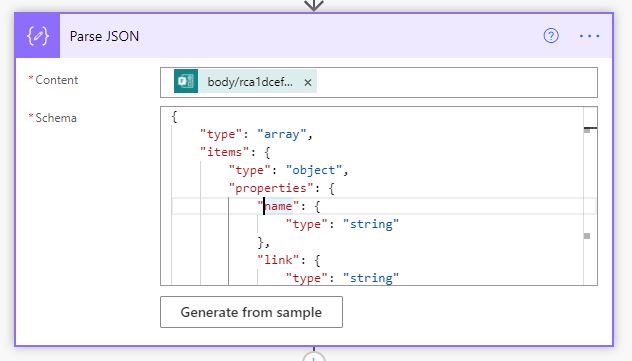Click the "string" value under name
This screenshot has height=361, width=632.
[371, 224]
